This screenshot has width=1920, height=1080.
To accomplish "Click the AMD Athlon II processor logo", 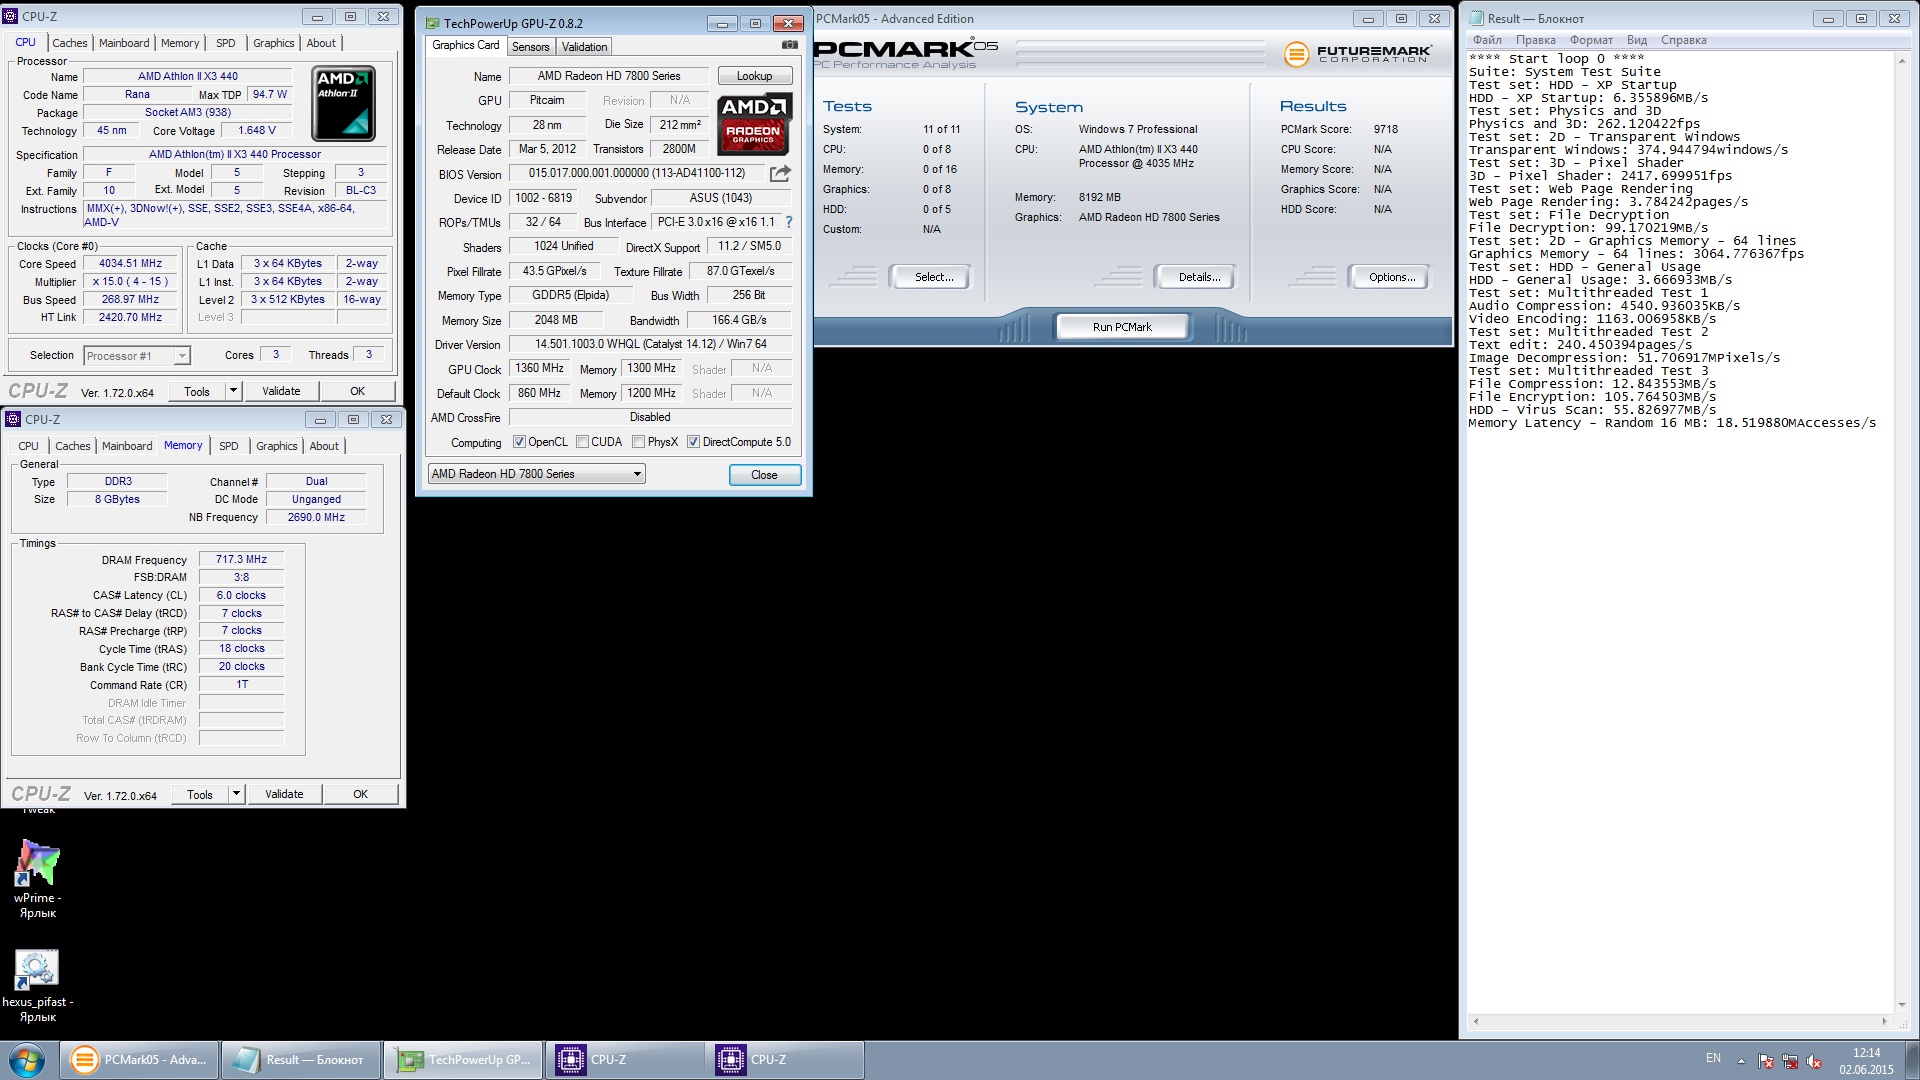I will tap(343, 104).
